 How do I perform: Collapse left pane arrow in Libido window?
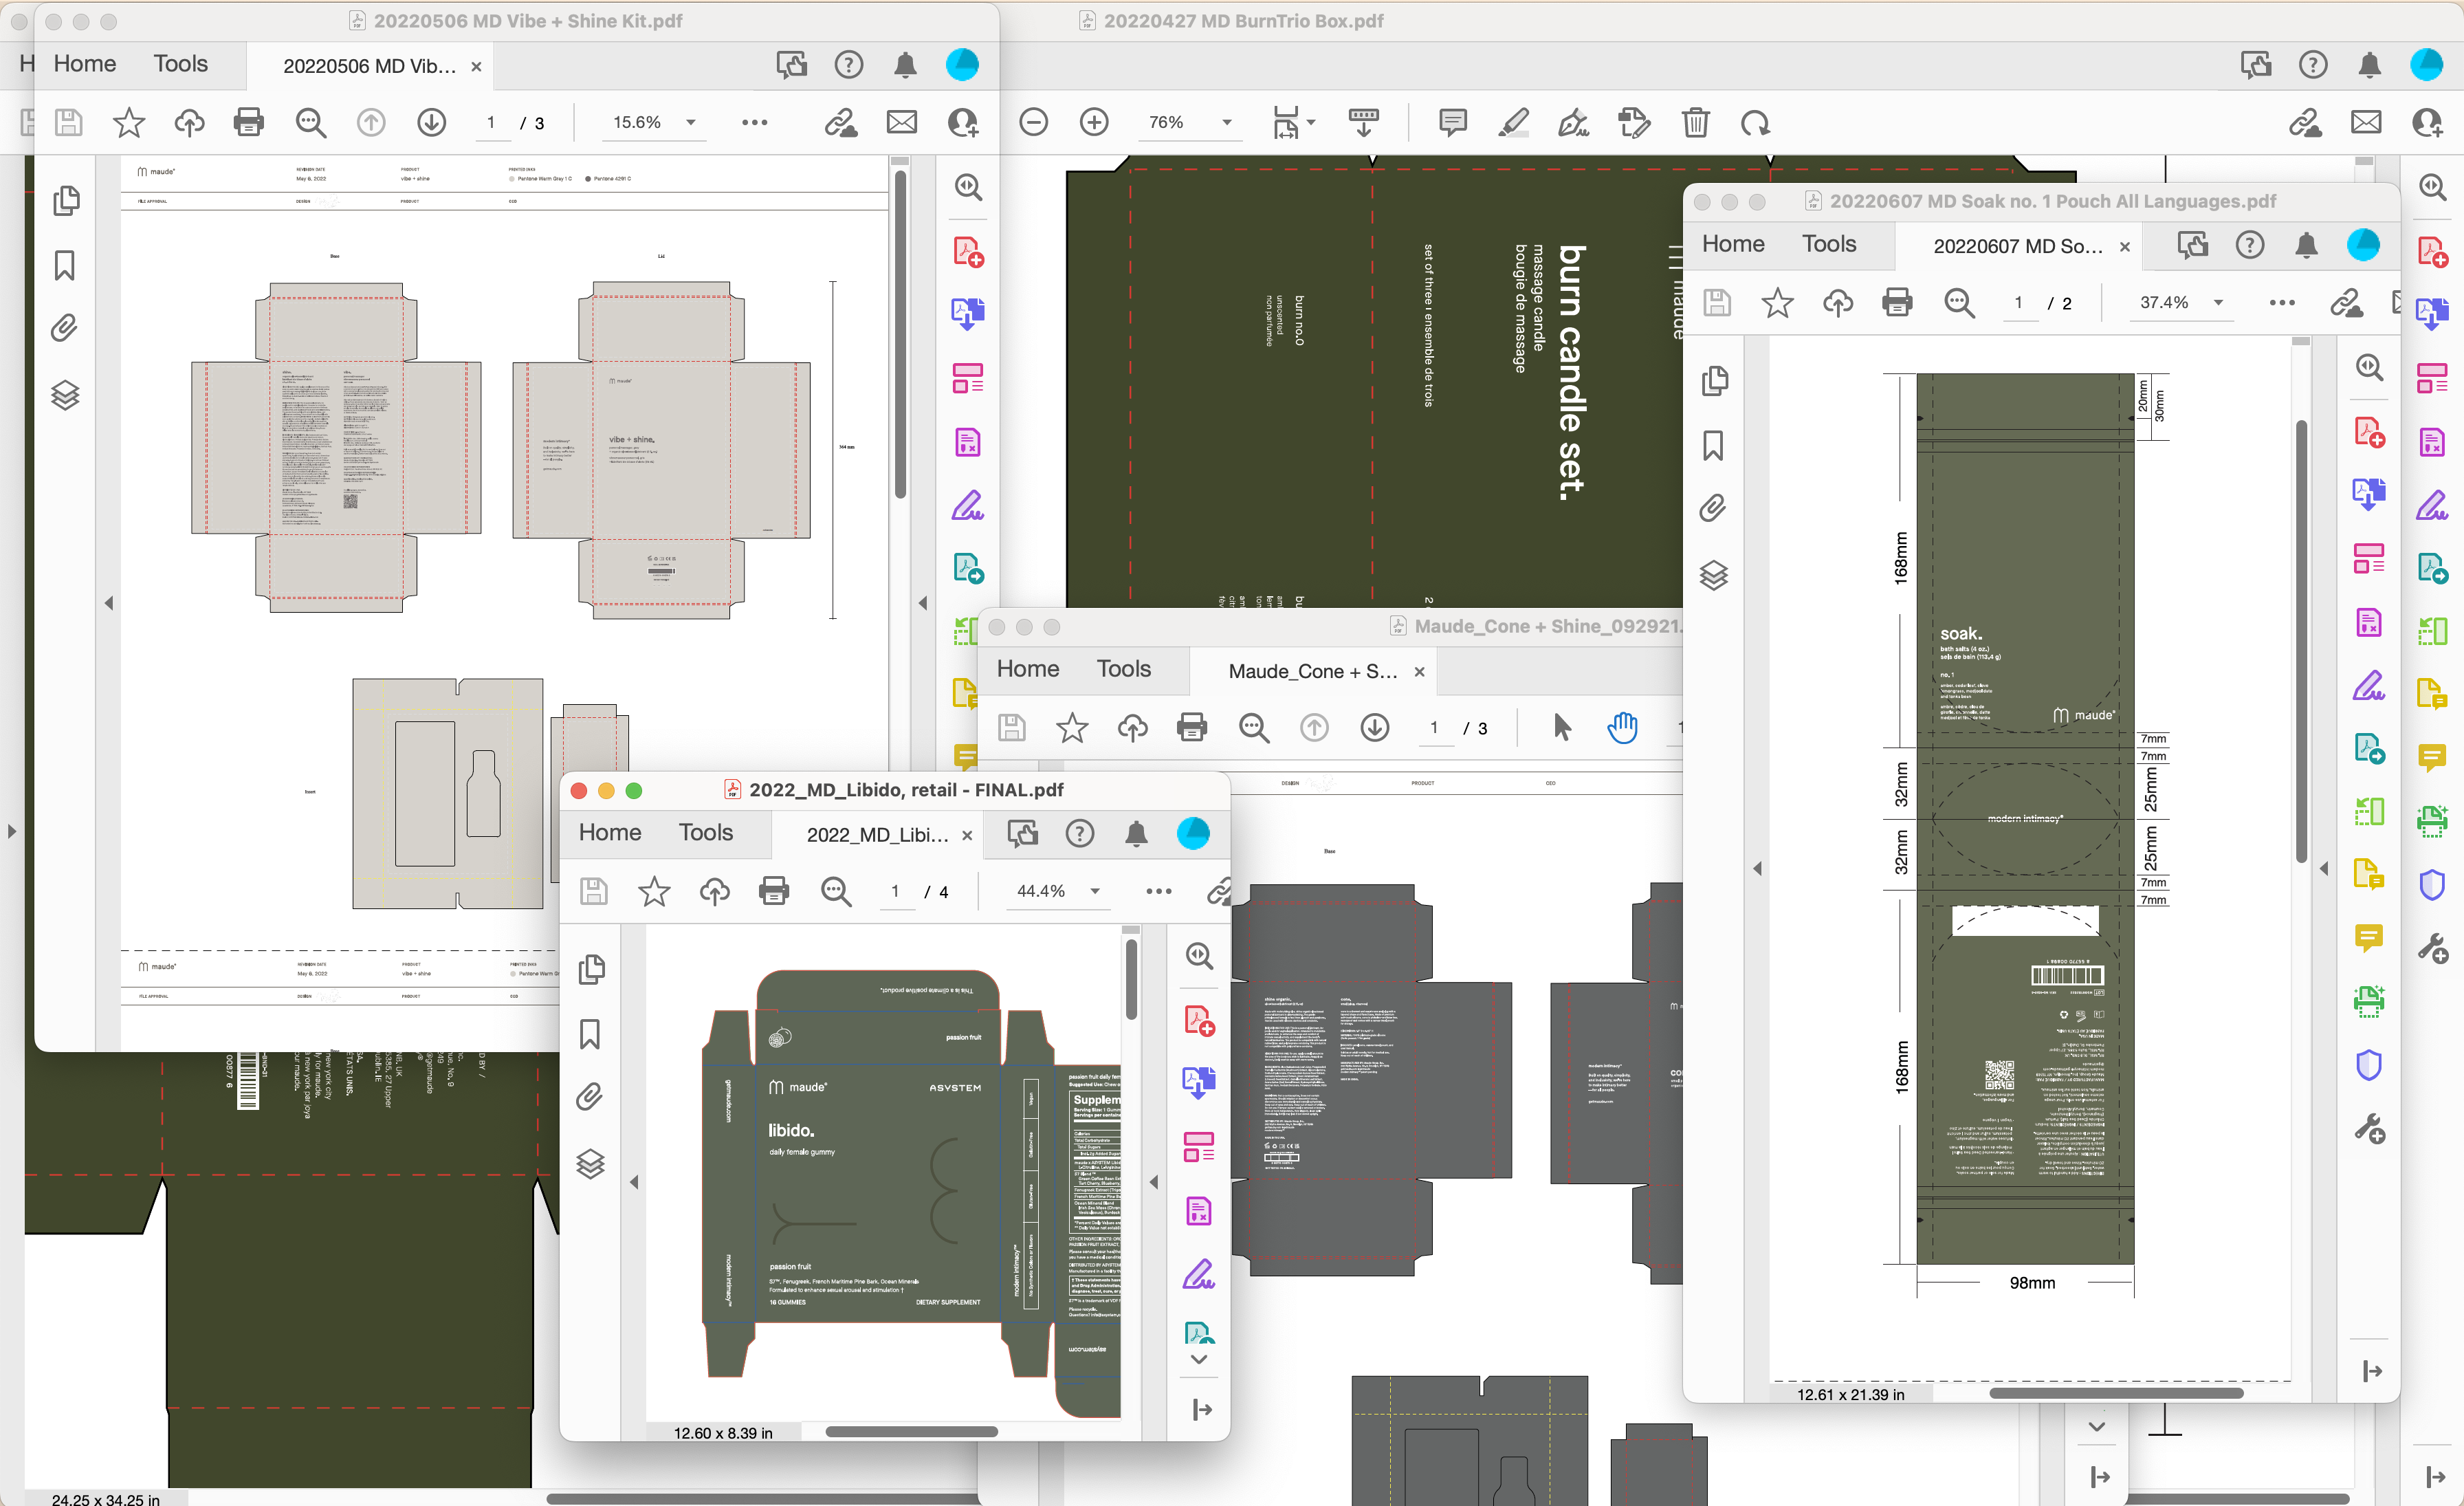[634, 1182]
